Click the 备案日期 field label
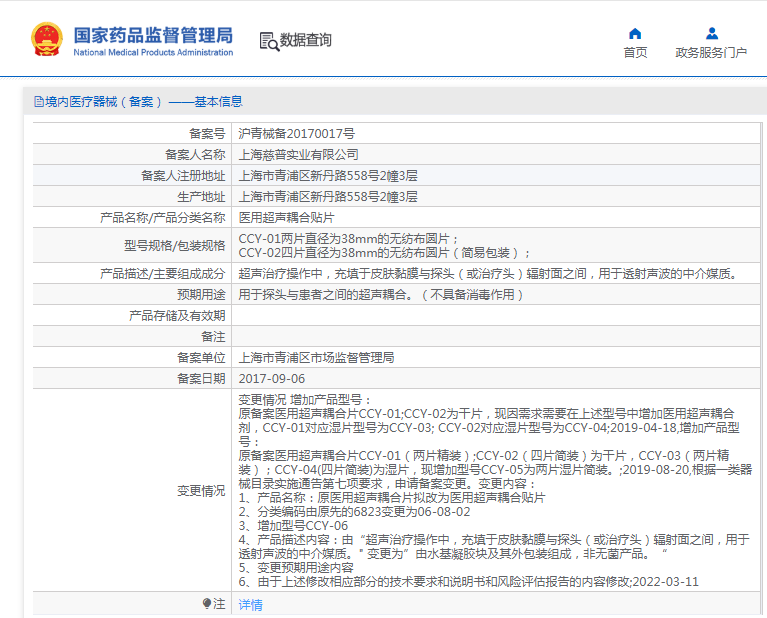Screen dimensions: 767x618 click(x=201, y=379)
